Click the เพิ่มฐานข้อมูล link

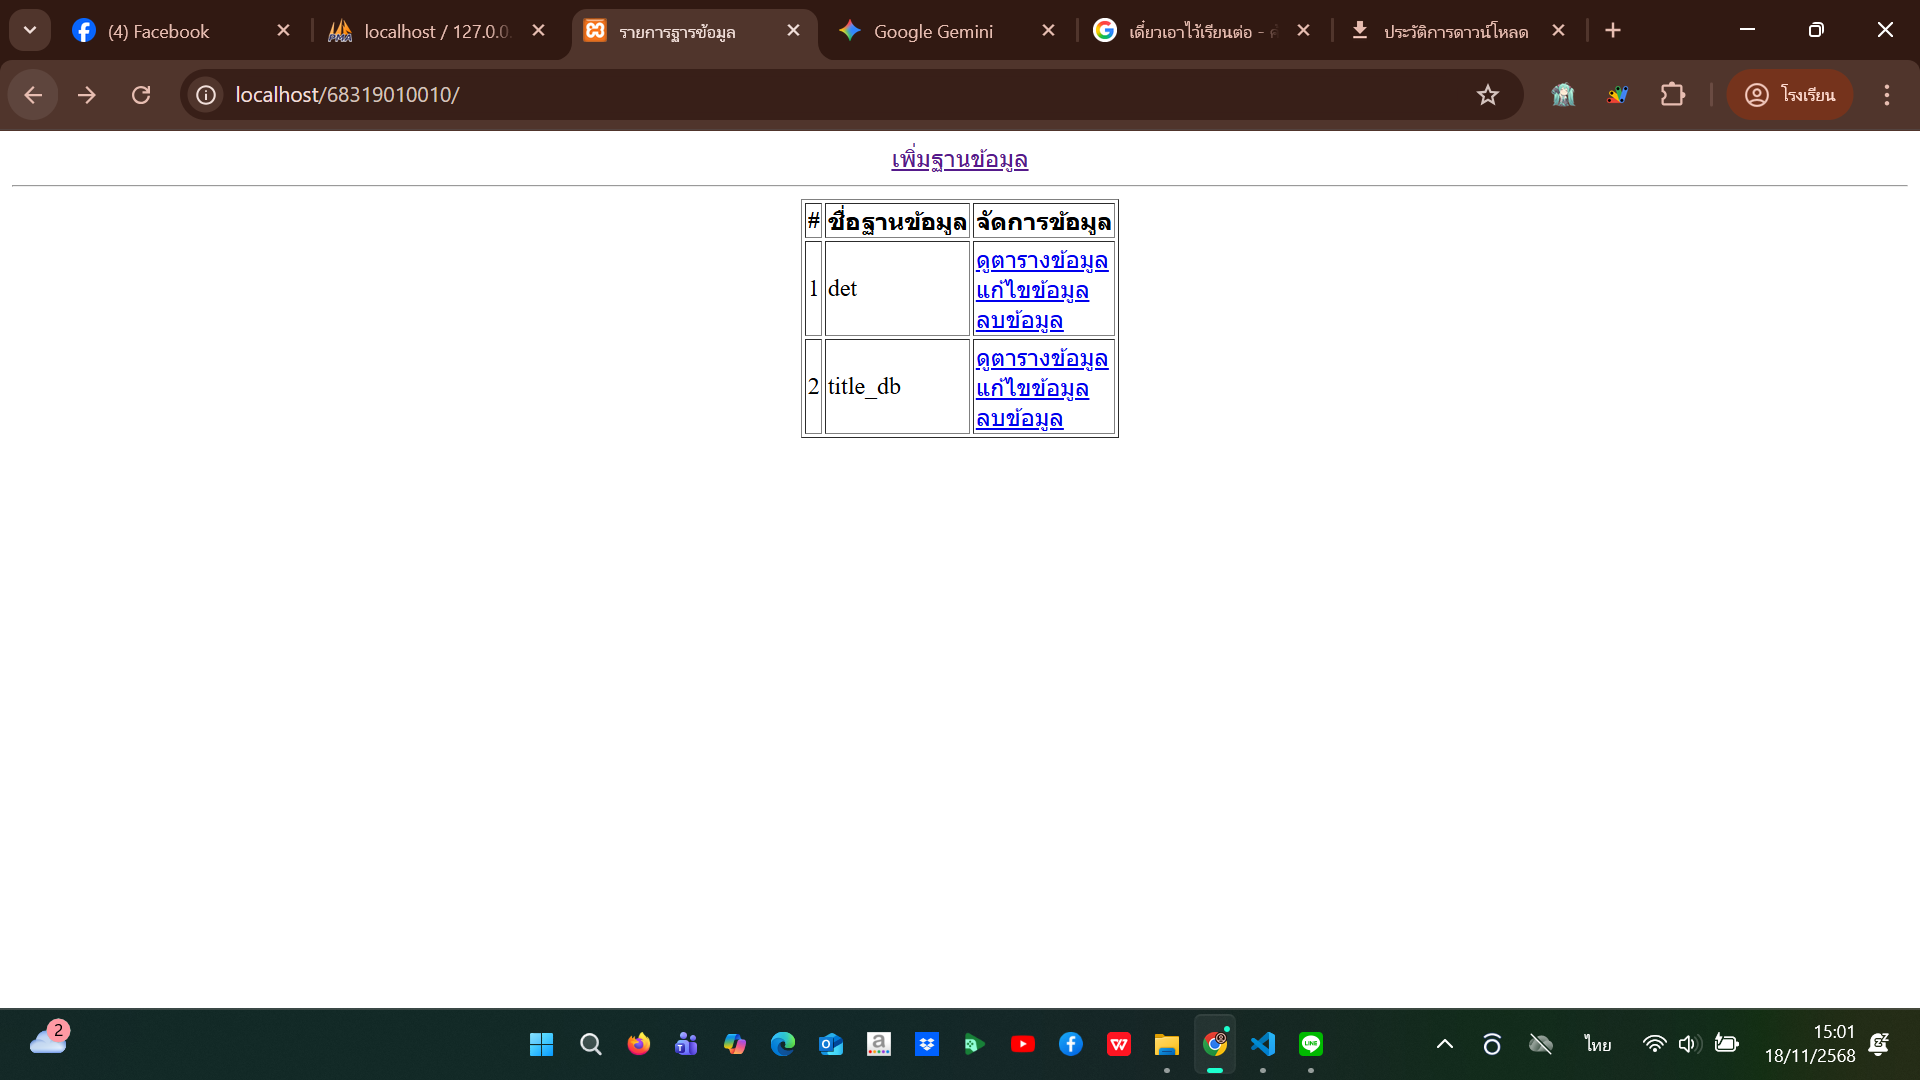959,160
